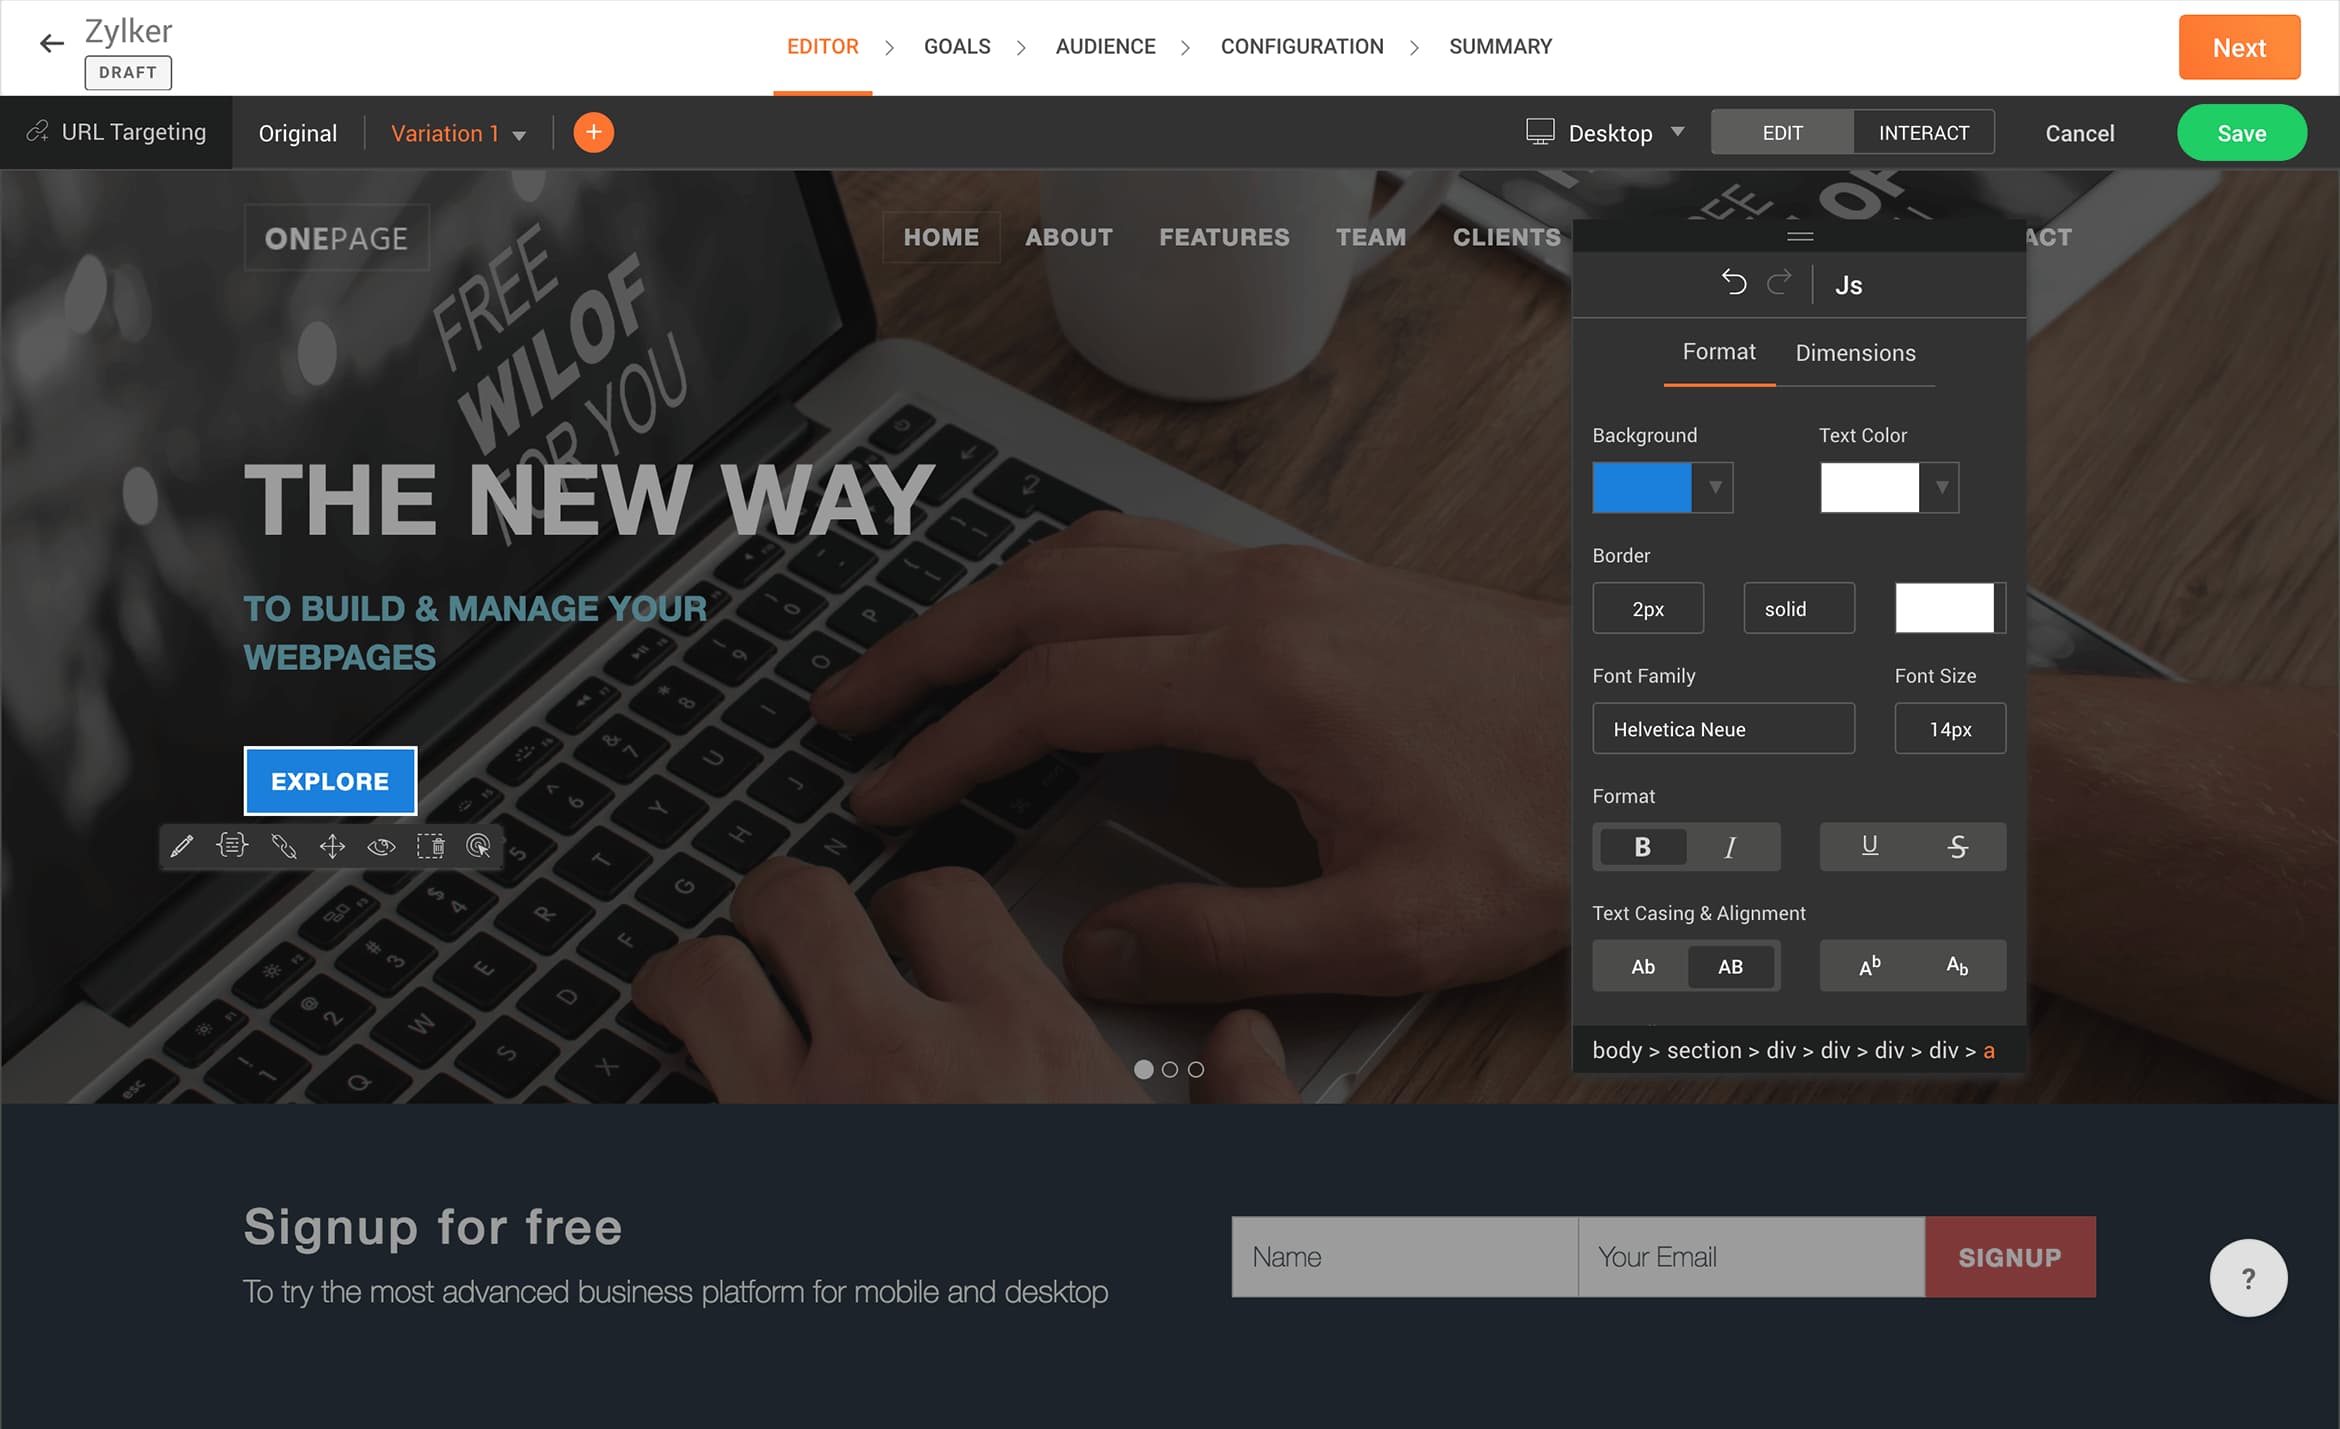Select the move/drag icon tool
The width and height of the screenshot is (2340, 1429).
[x=331, y=846]
